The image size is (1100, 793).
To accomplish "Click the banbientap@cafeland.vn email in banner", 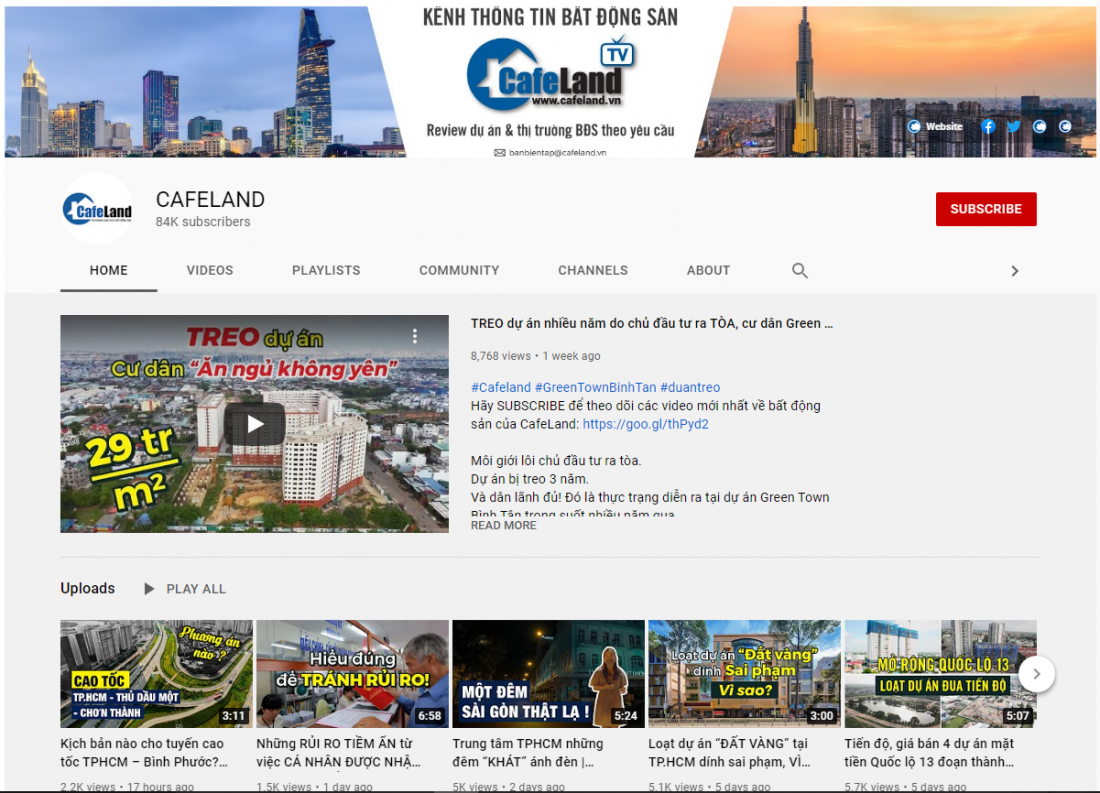I will pyautogui.click(x=551, y=152).
